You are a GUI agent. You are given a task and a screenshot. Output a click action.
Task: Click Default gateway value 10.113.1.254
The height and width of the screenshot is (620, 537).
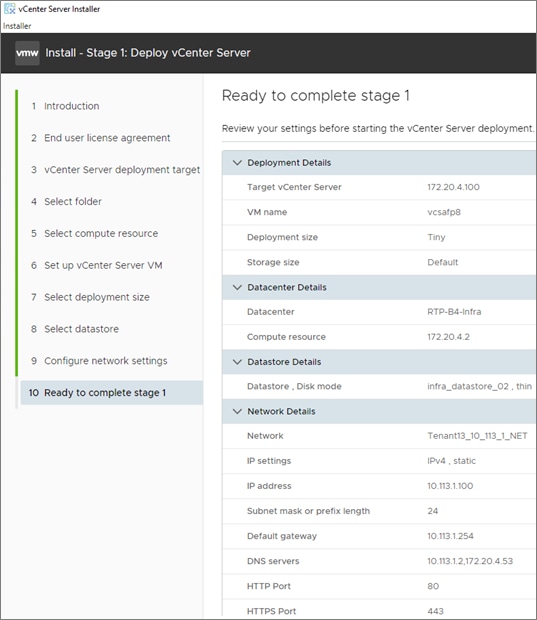[x=450, y=536]
